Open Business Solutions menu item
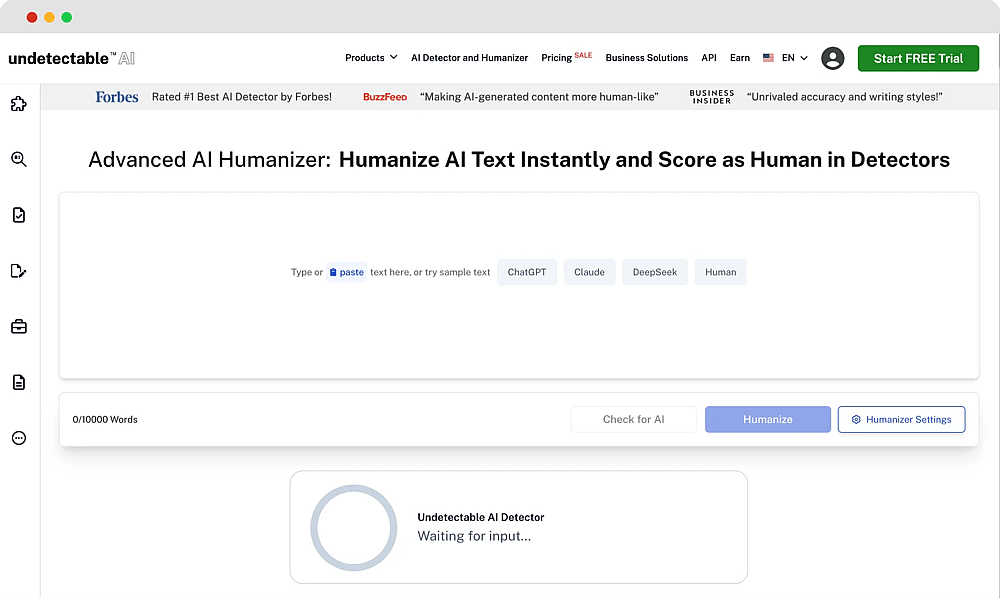 tap(647, 57)
